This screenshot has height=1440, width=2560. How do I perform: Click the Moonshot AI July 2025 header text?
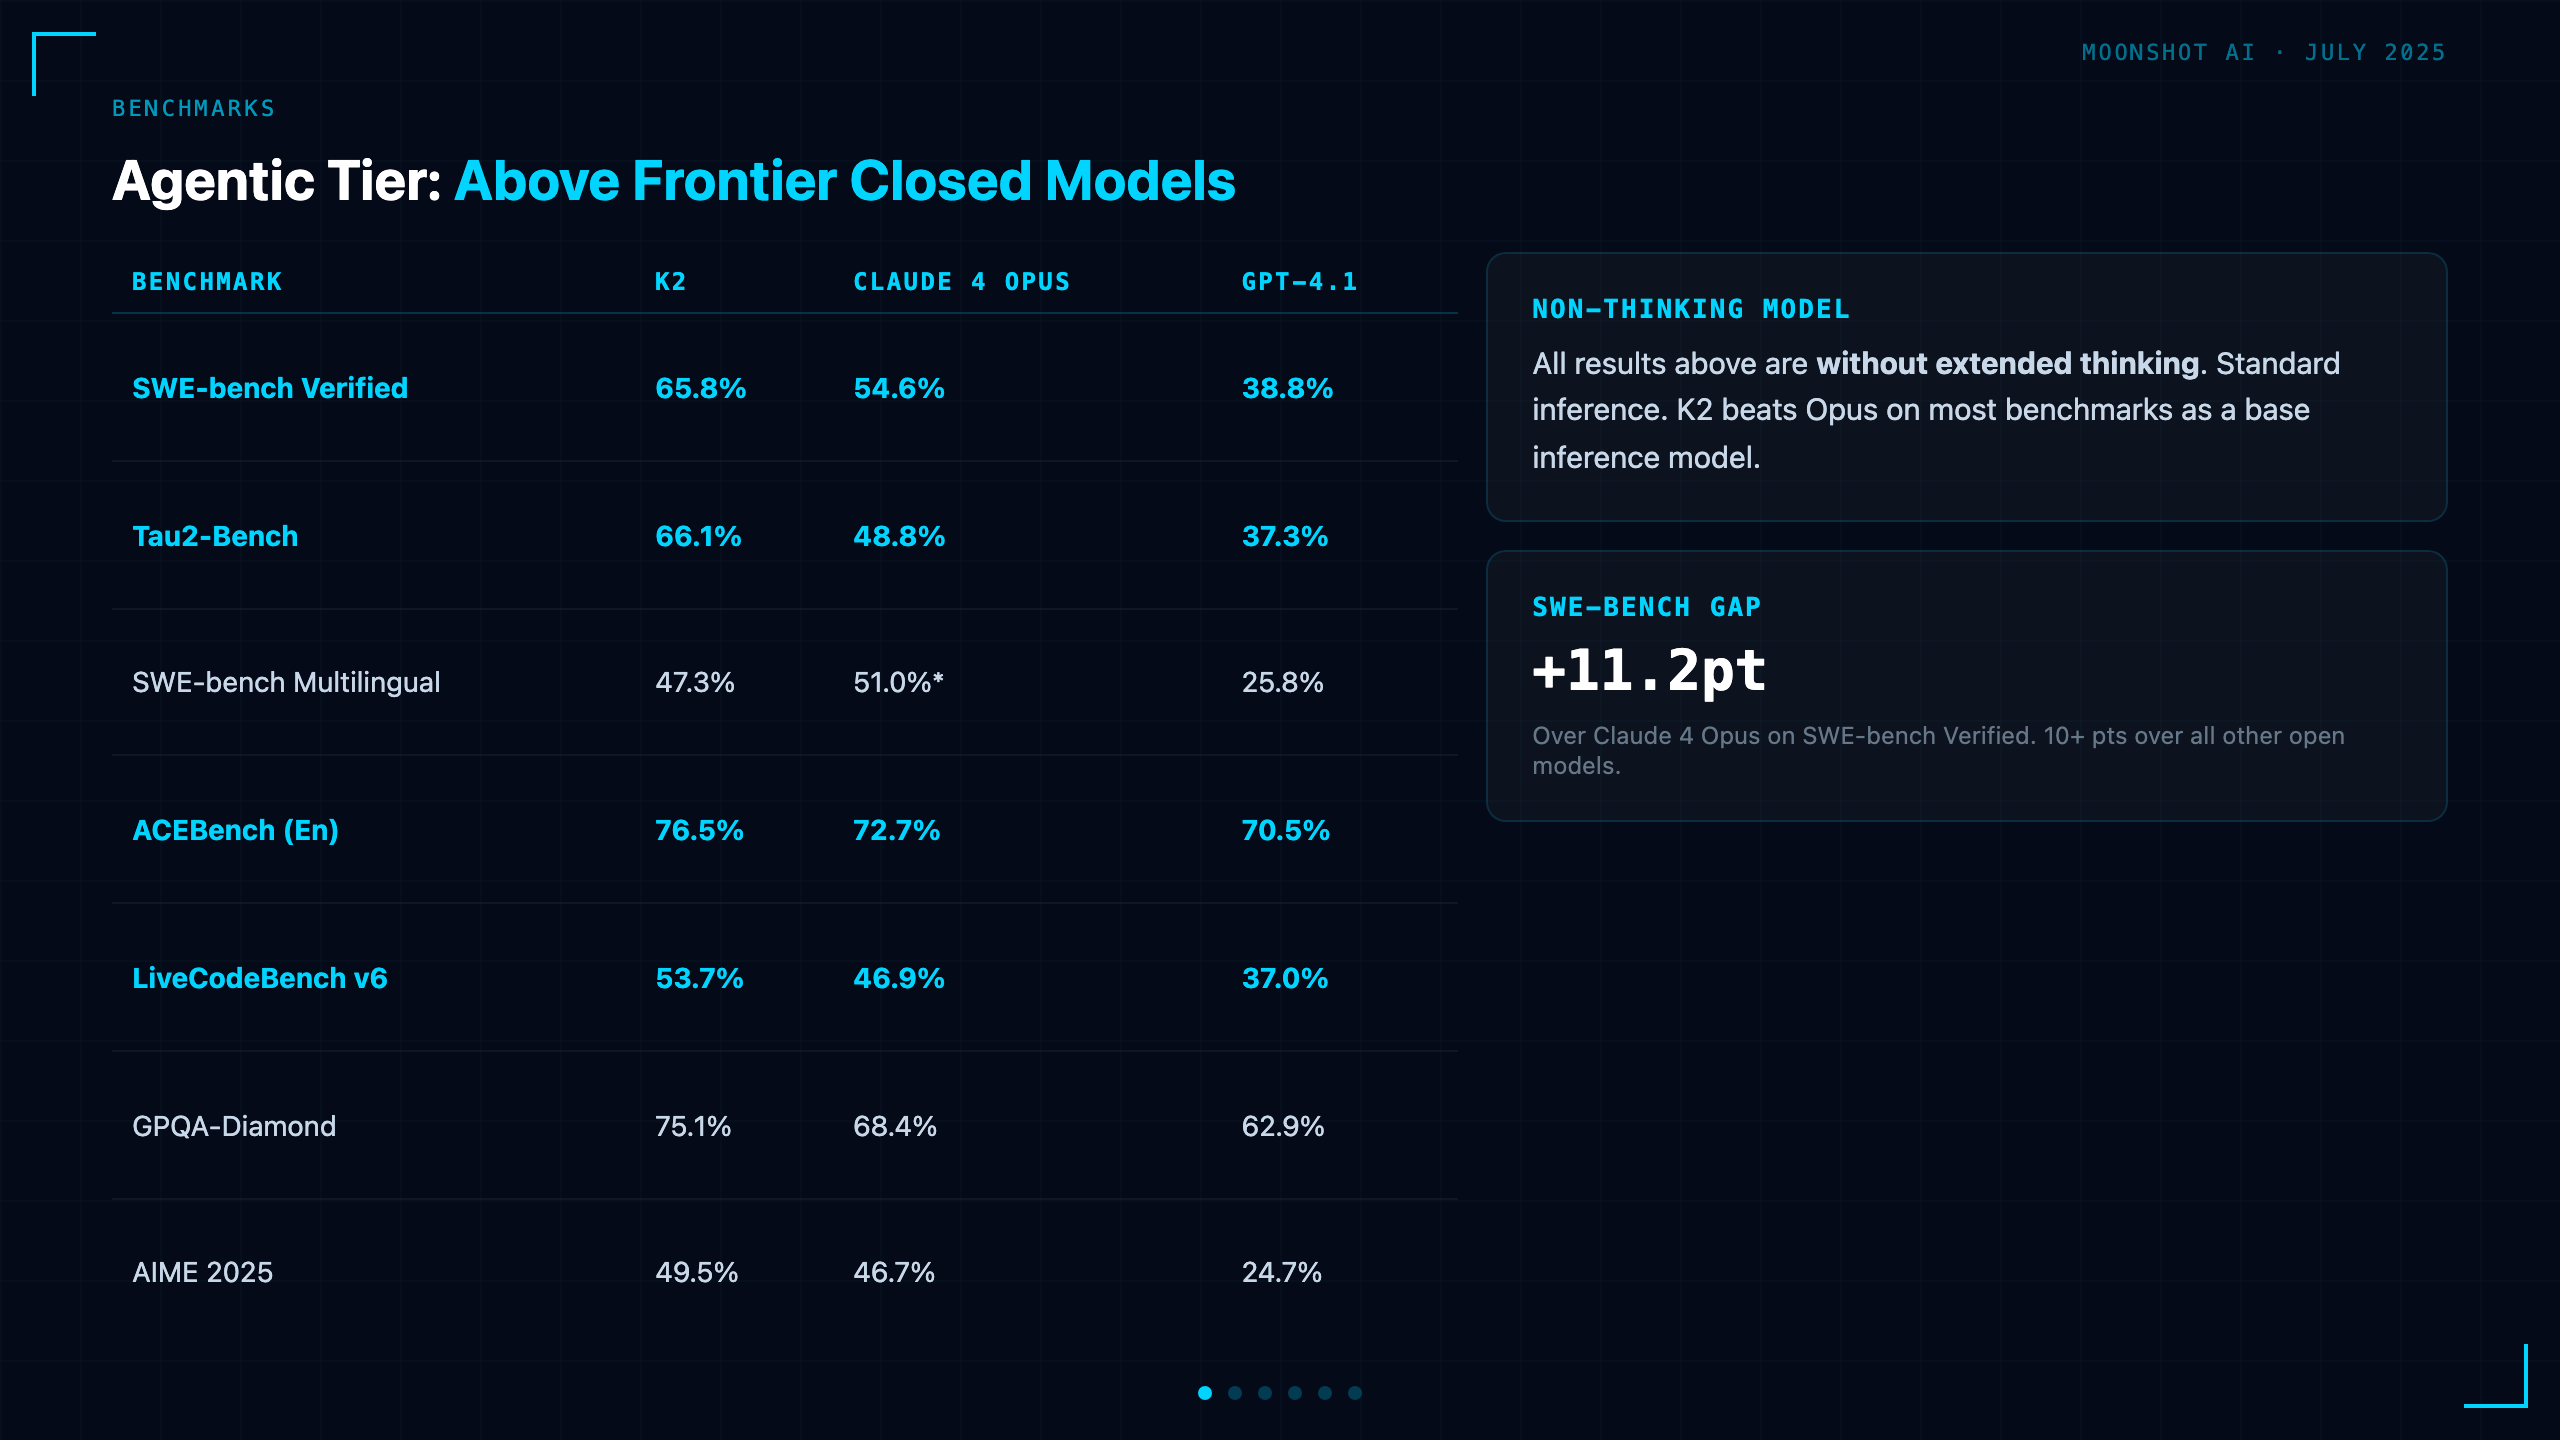2263,52
